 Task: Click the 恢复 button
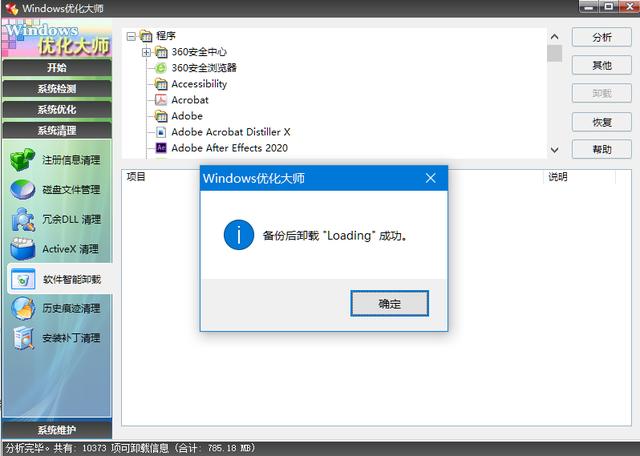tap(602, 122)
